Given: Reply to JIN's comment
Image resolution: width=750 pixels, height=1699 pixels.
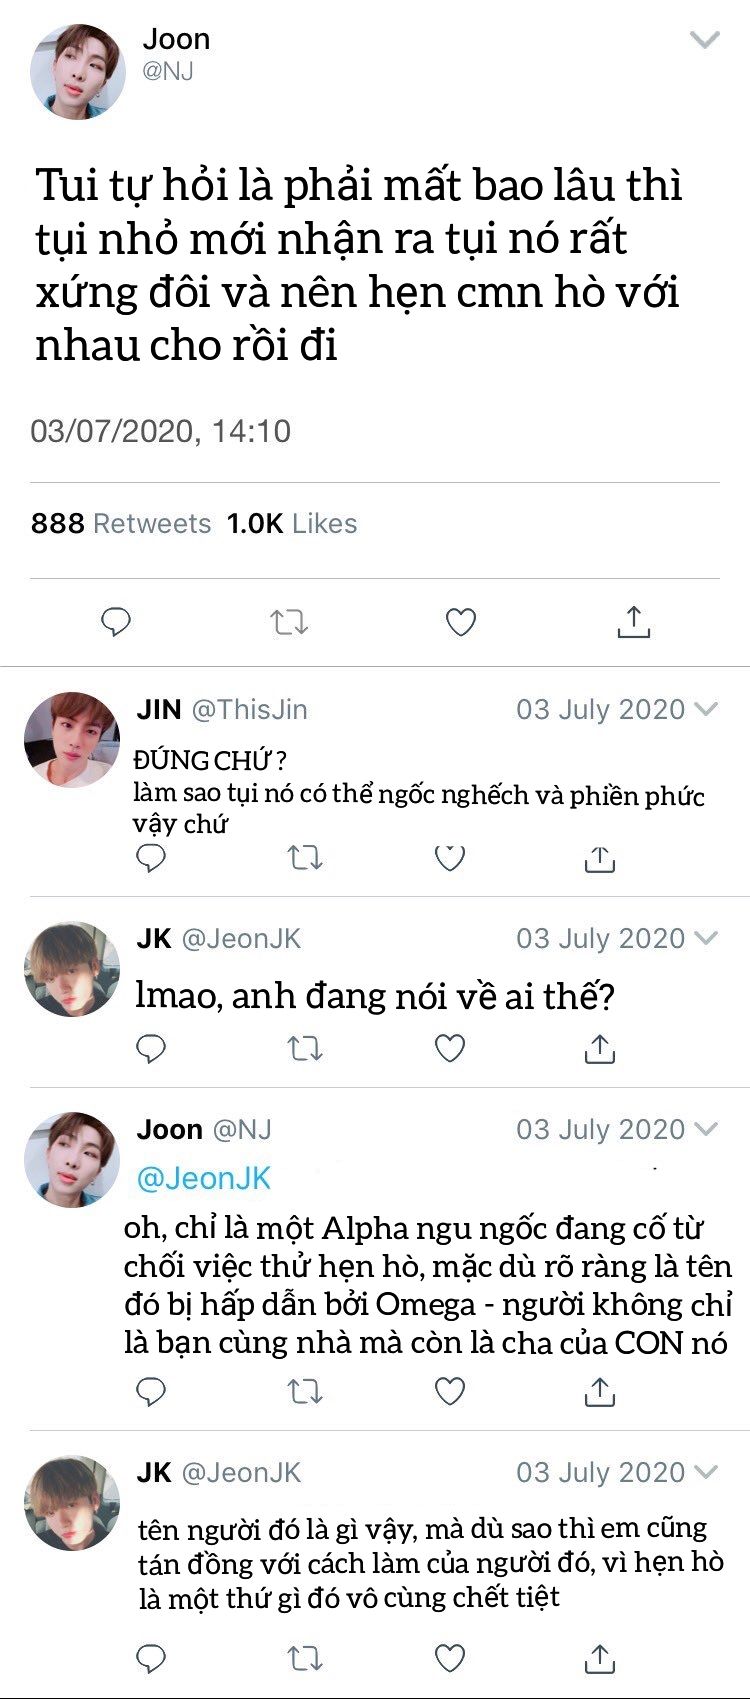Looking at the screenshot, I should pos(150,858).
